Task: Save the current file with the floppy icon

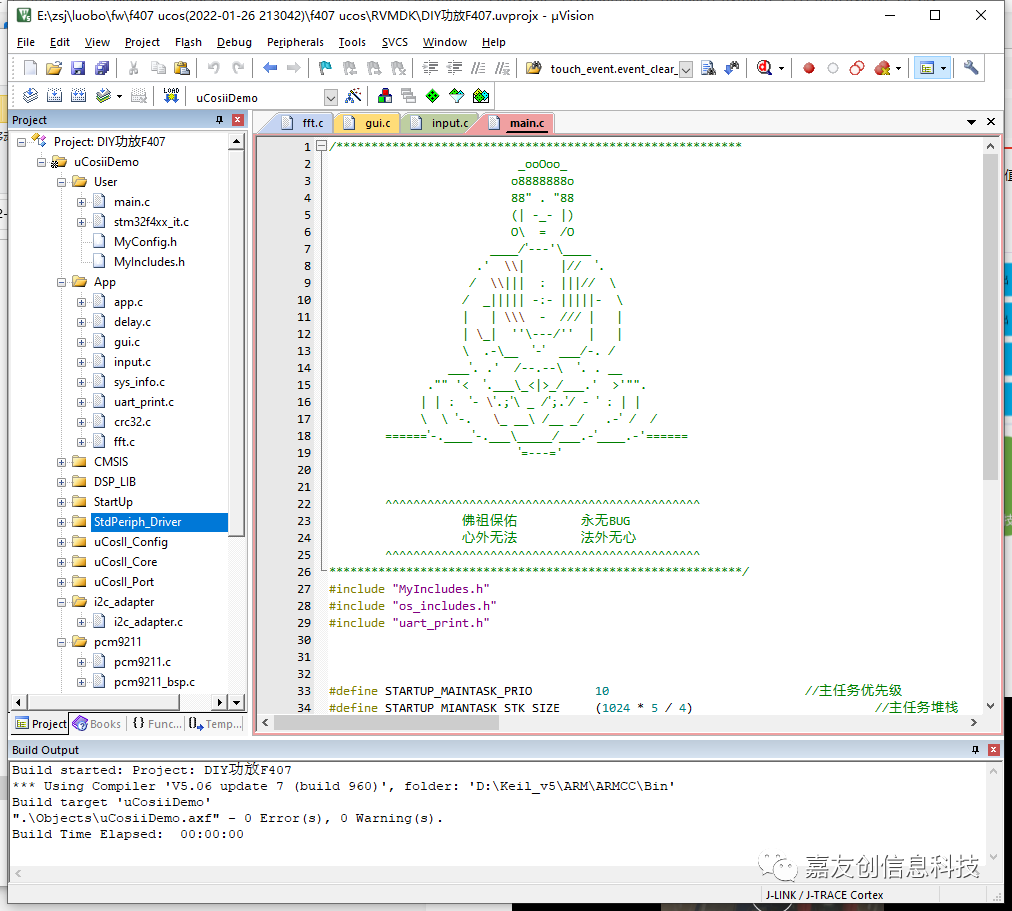Action: coord(78,68)
